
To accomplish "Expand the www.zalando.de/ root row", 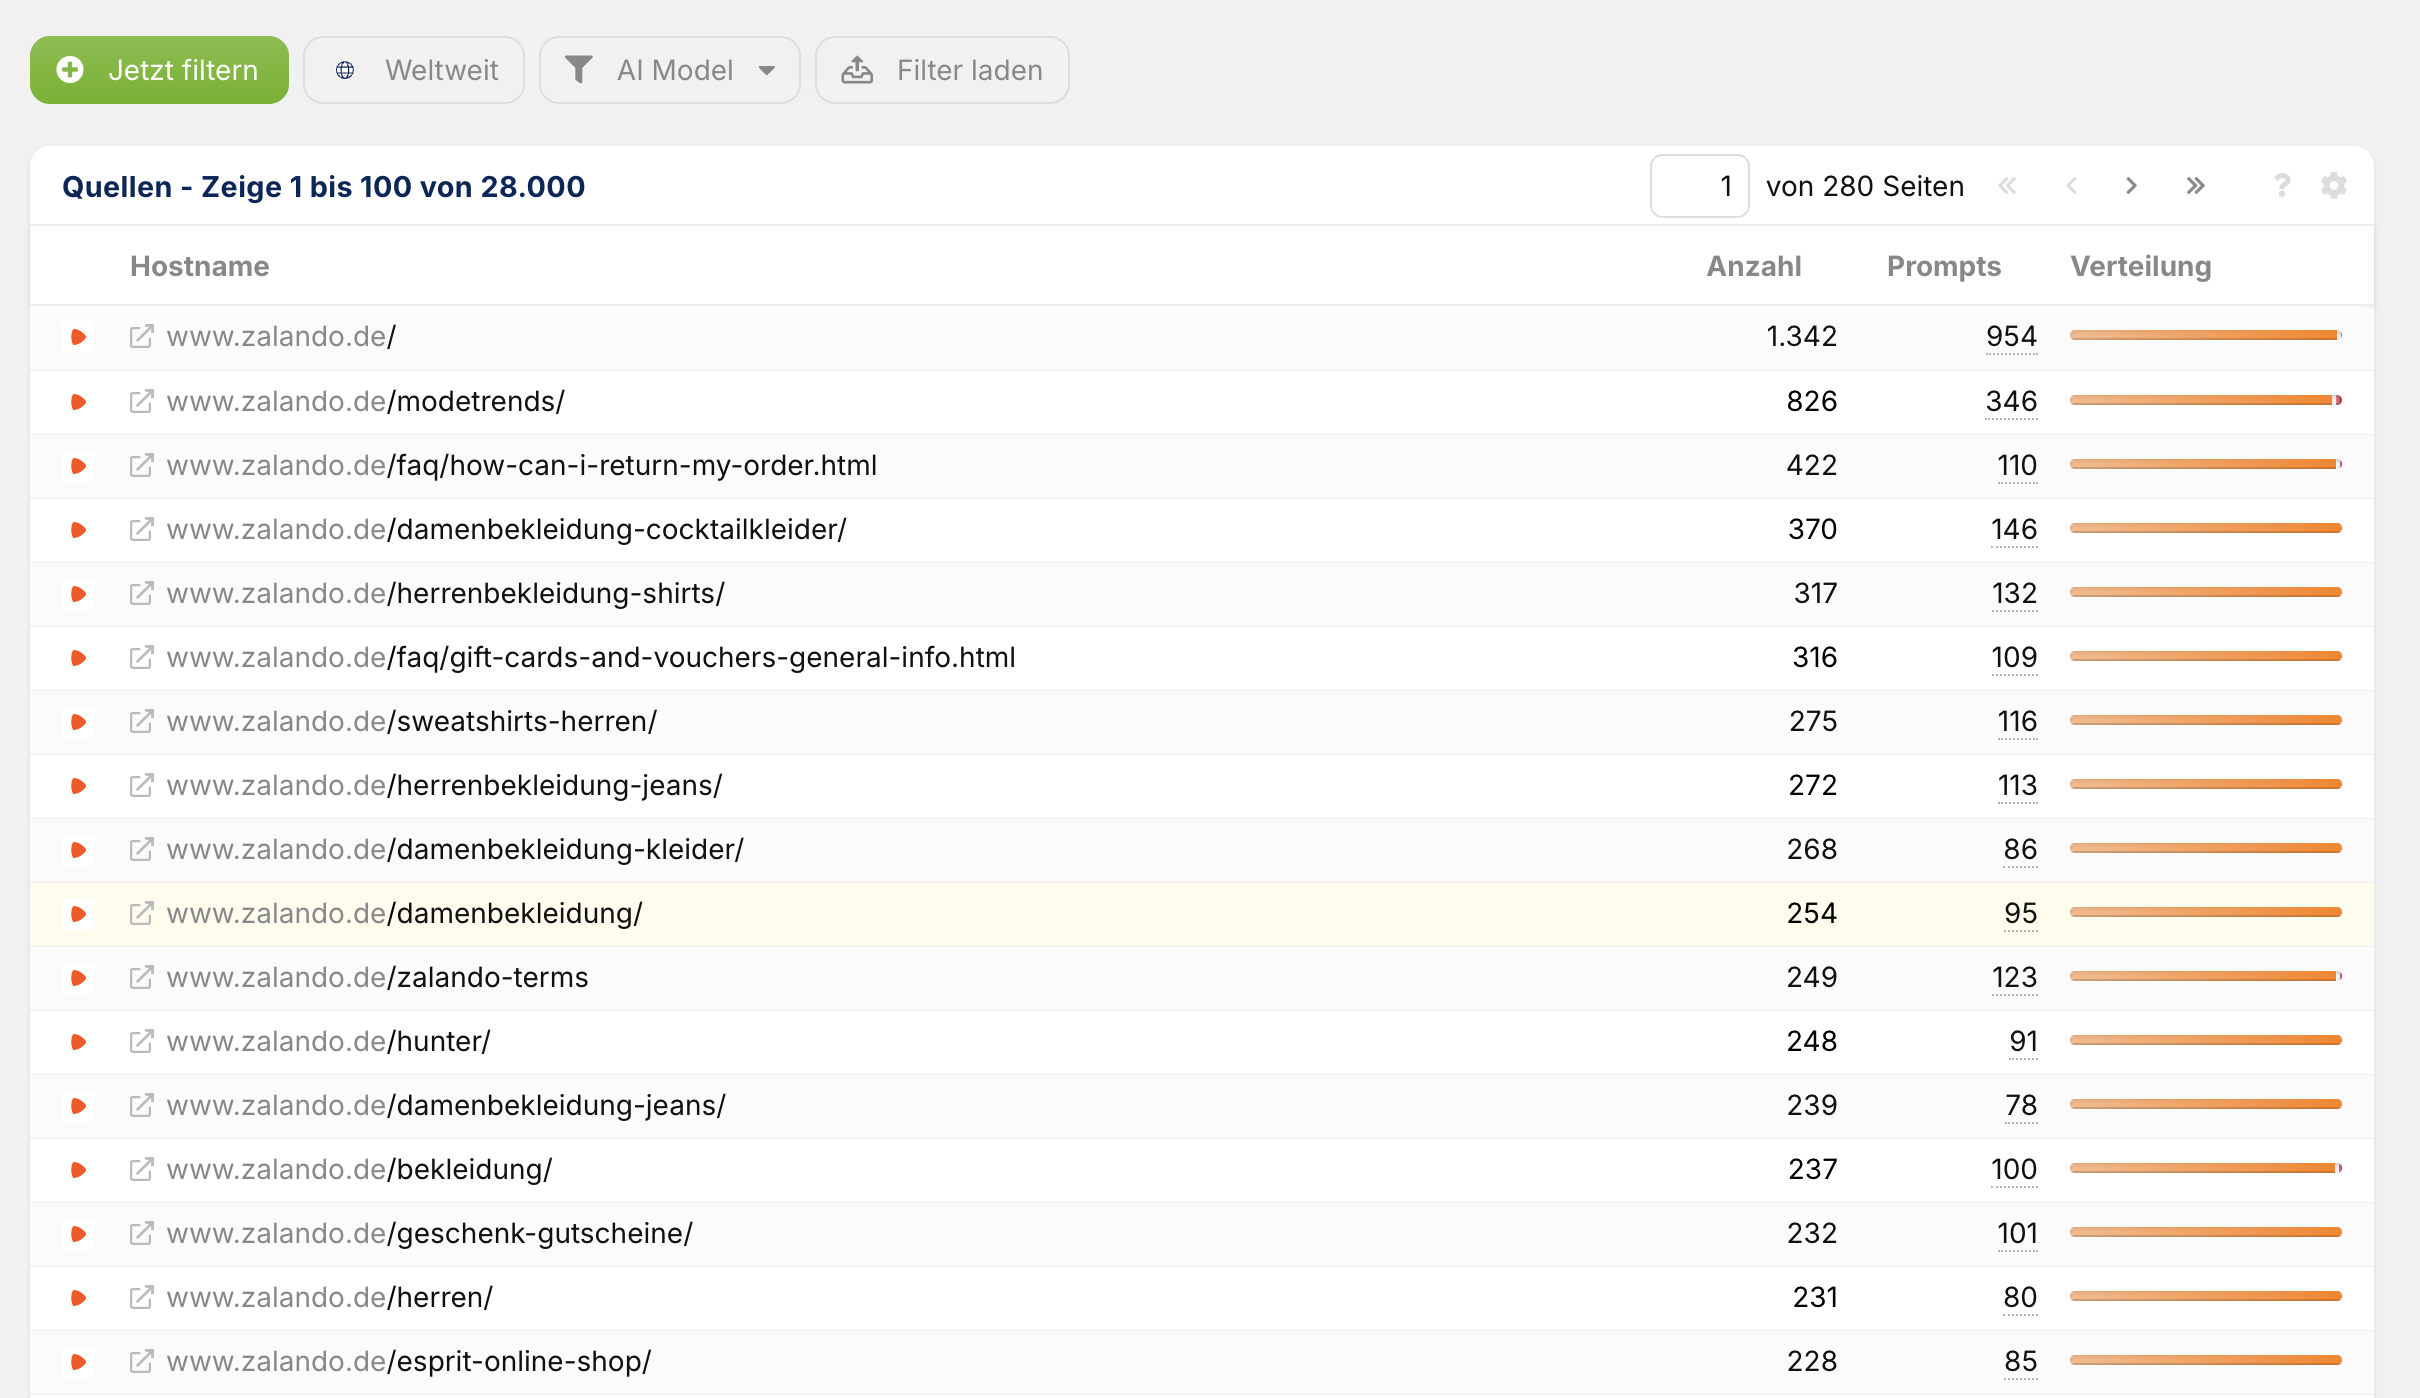I will [78, 337].
